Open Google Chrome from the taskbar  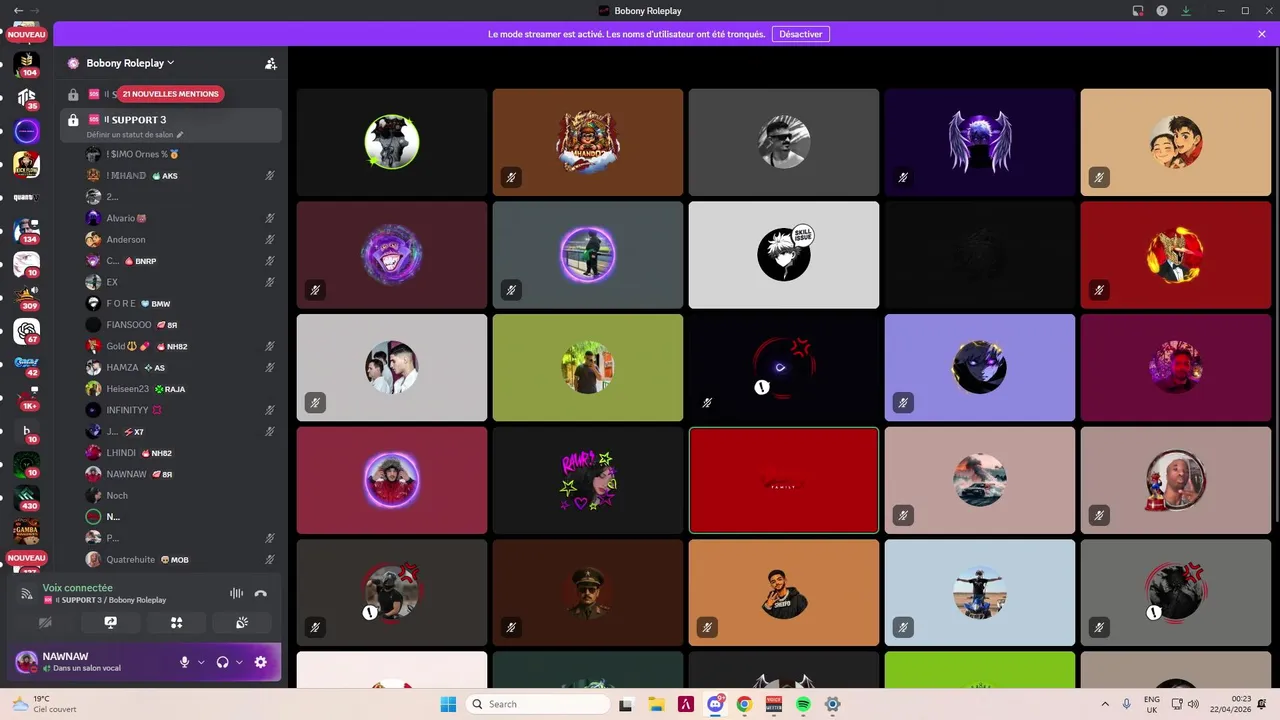point(744,704)
